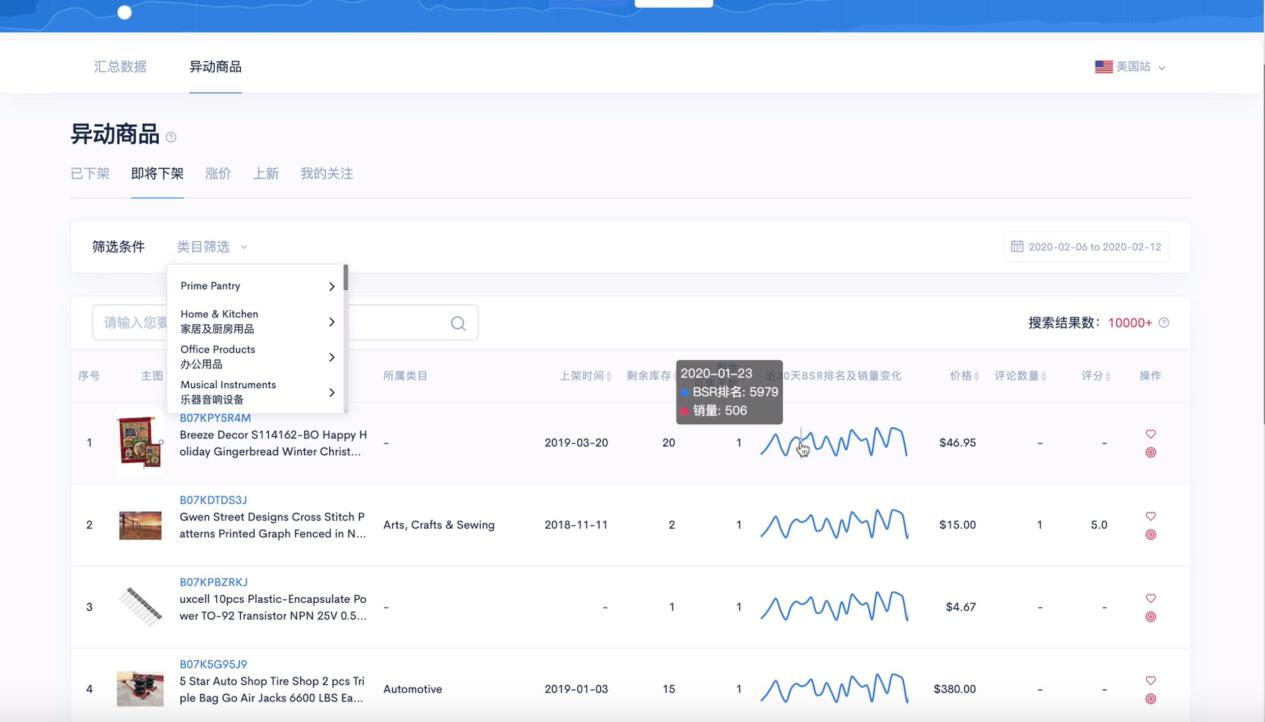Click calendar icon in date range picker
The width and height of the screenshot is (1265, 722).
[x=1017, y=246]
